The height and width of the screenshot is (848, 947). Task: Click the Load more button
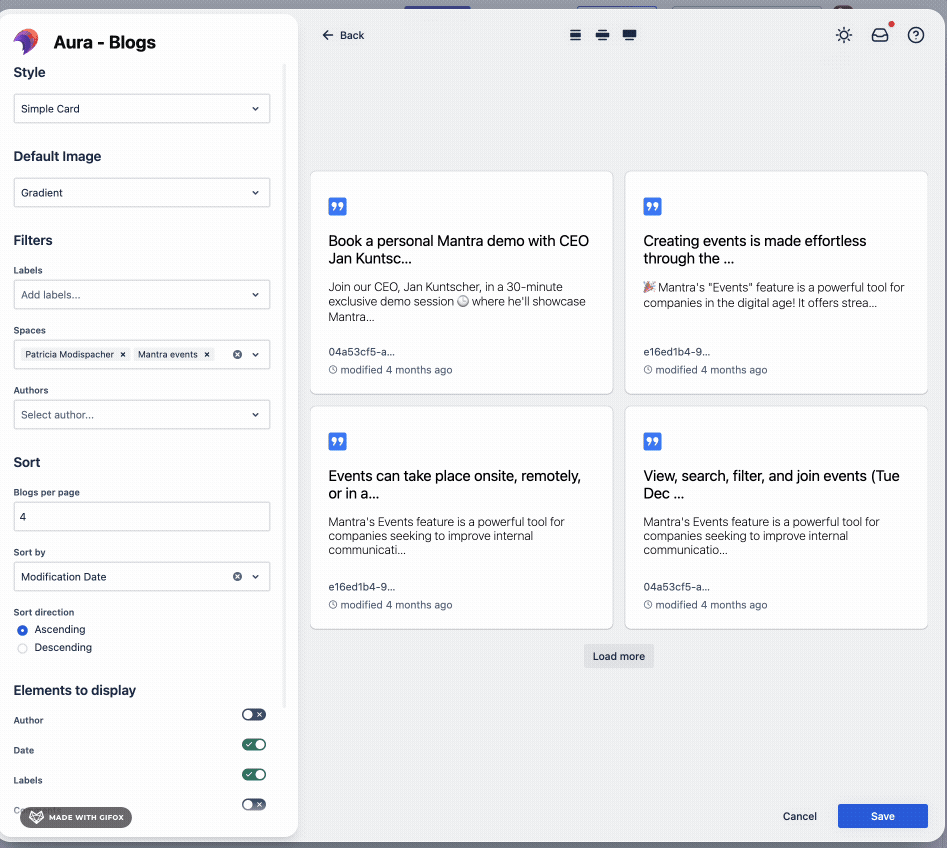pos(618,656)
